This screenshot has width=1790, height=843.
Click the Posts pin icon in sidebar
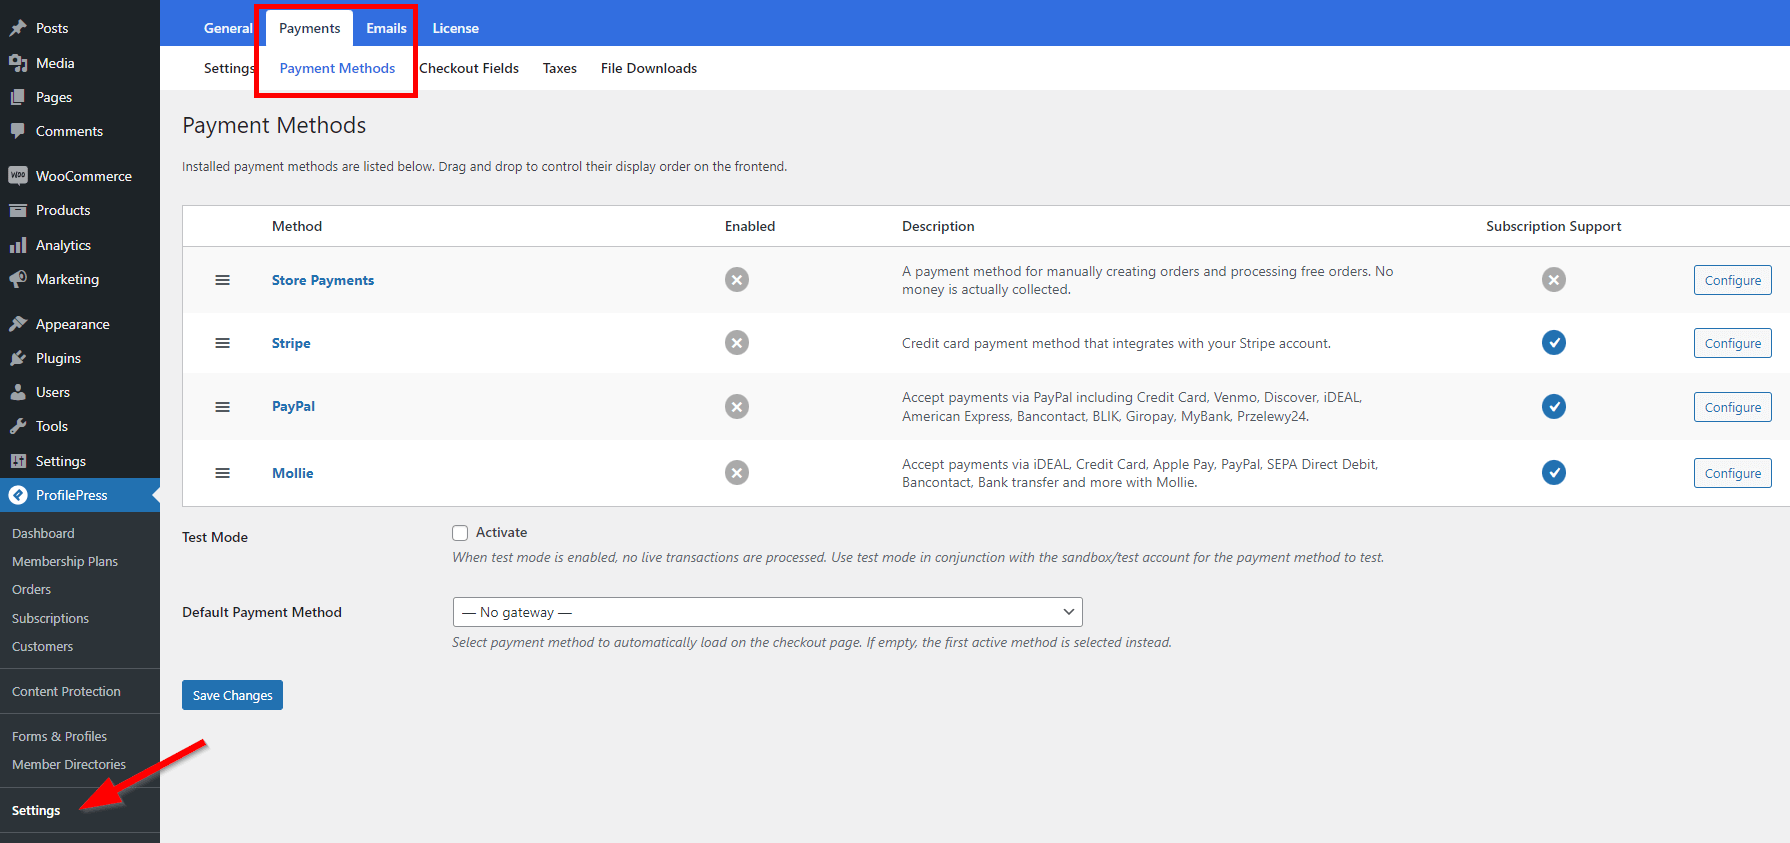pyautogui.click(x=18, y=28)
